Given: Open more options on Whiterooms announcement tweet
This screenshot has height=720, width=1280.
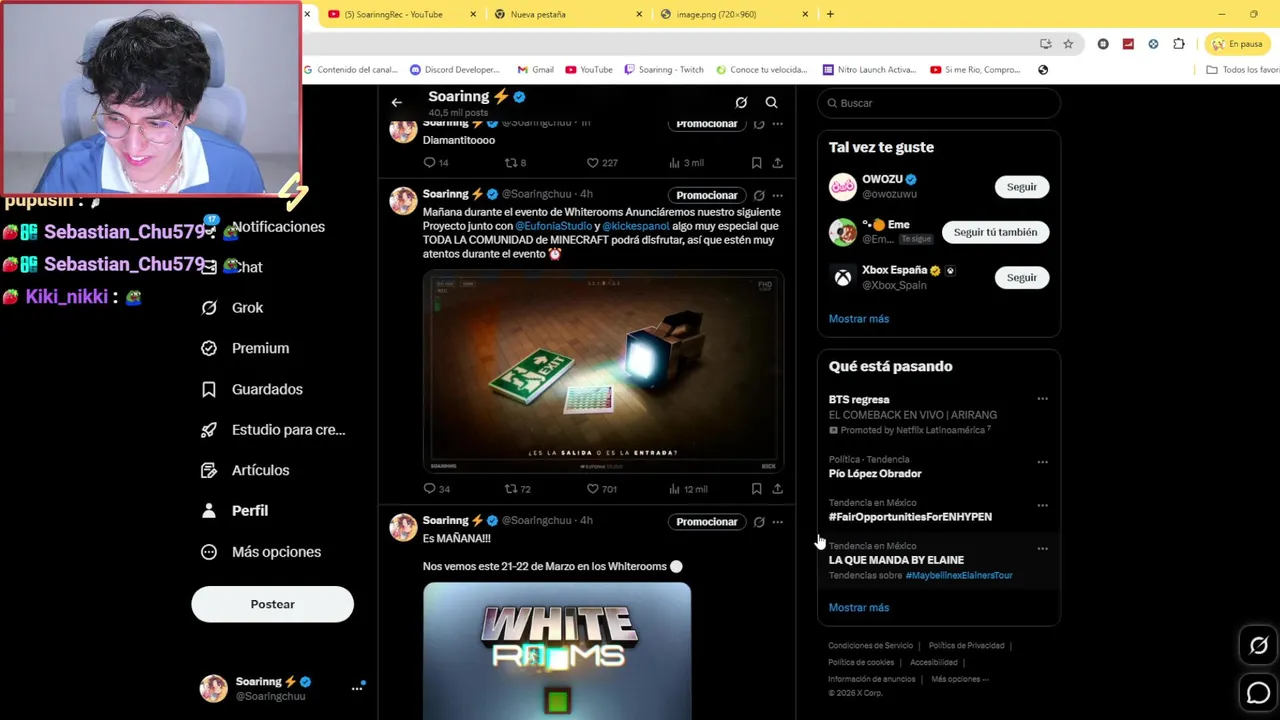Looking at the screenshot, I should point(777,195).
